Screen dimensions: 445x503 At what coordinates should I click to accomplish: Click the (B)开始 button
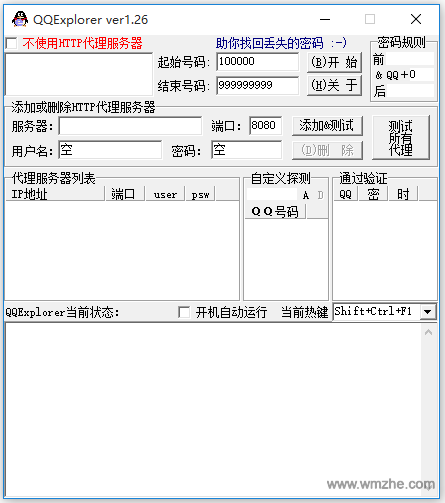334,62
